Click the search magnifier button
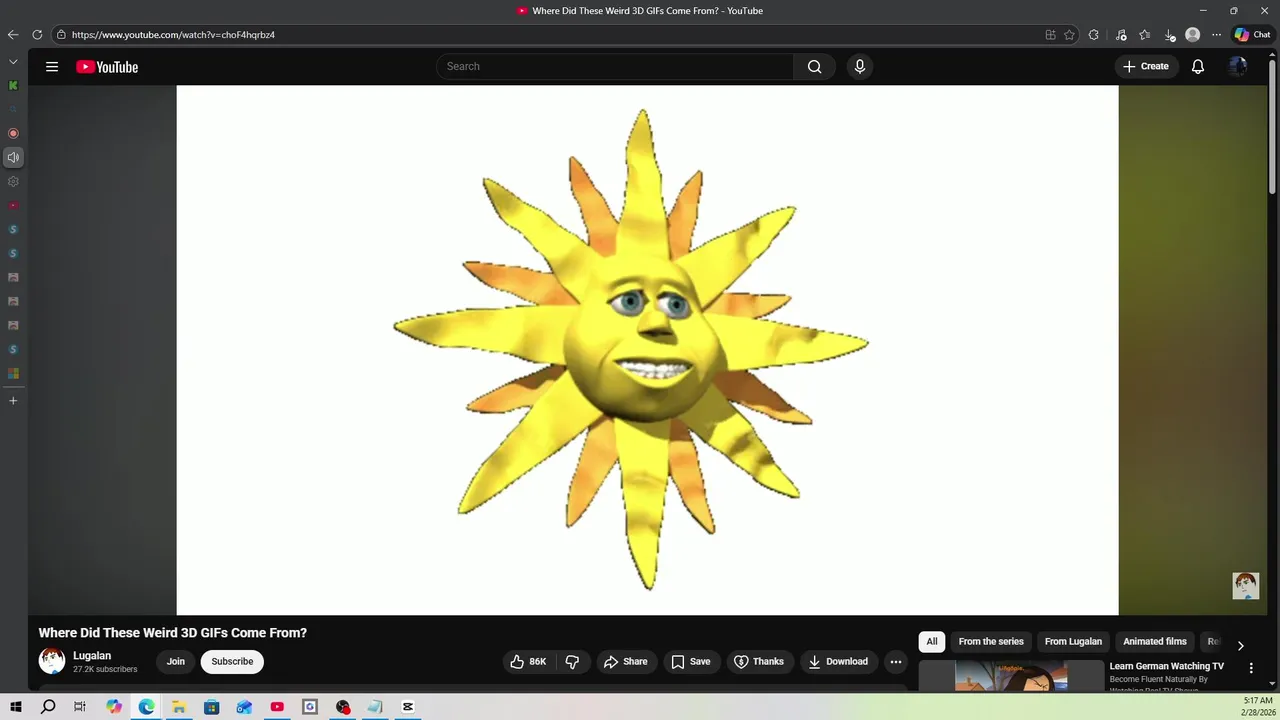Image resolution: width=1280 pixels, height=720 pixels. pos(814,67)
